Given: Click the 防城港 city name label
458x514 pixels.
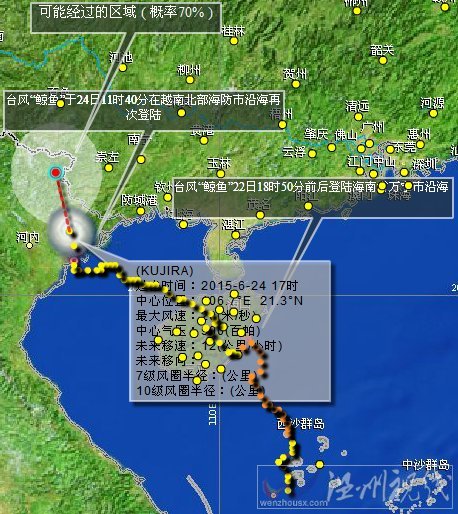Looking at the screenshot, I should point(139,200).
